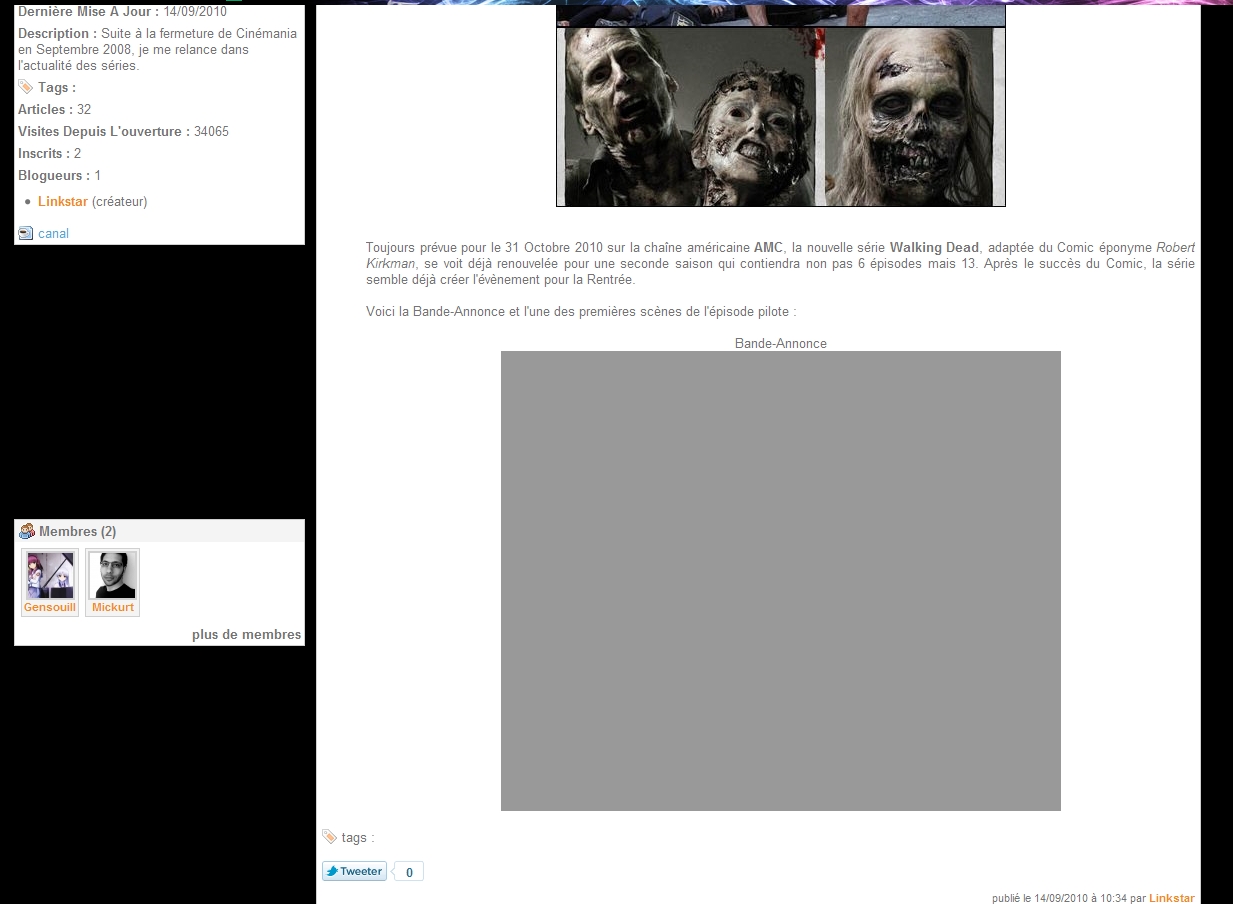Show plus de membres

246,635
